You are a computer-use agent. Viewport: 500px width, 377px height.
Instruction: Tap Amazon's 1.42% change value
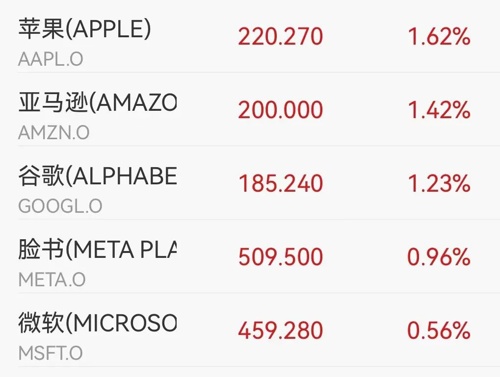(439, 110)
